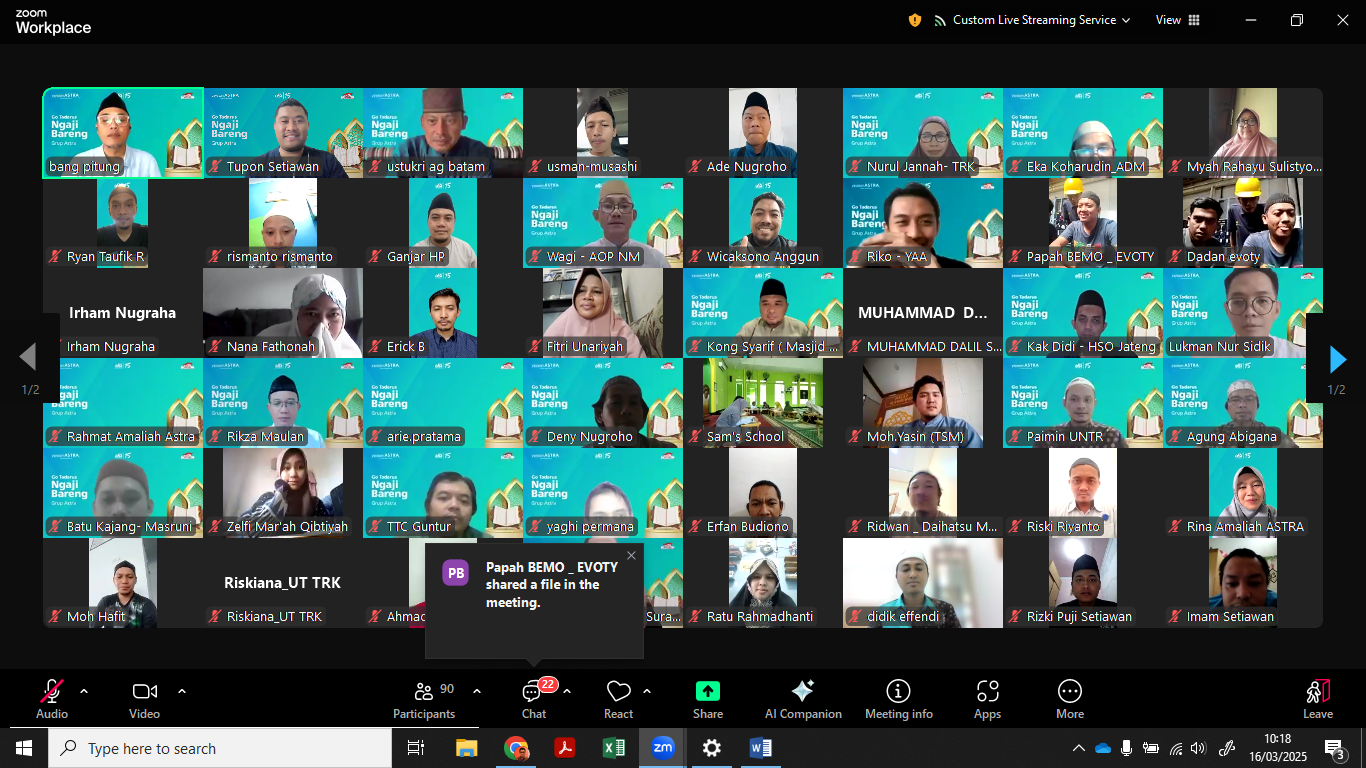
Task: Click the Leave meeting button
Action: 1317,699
